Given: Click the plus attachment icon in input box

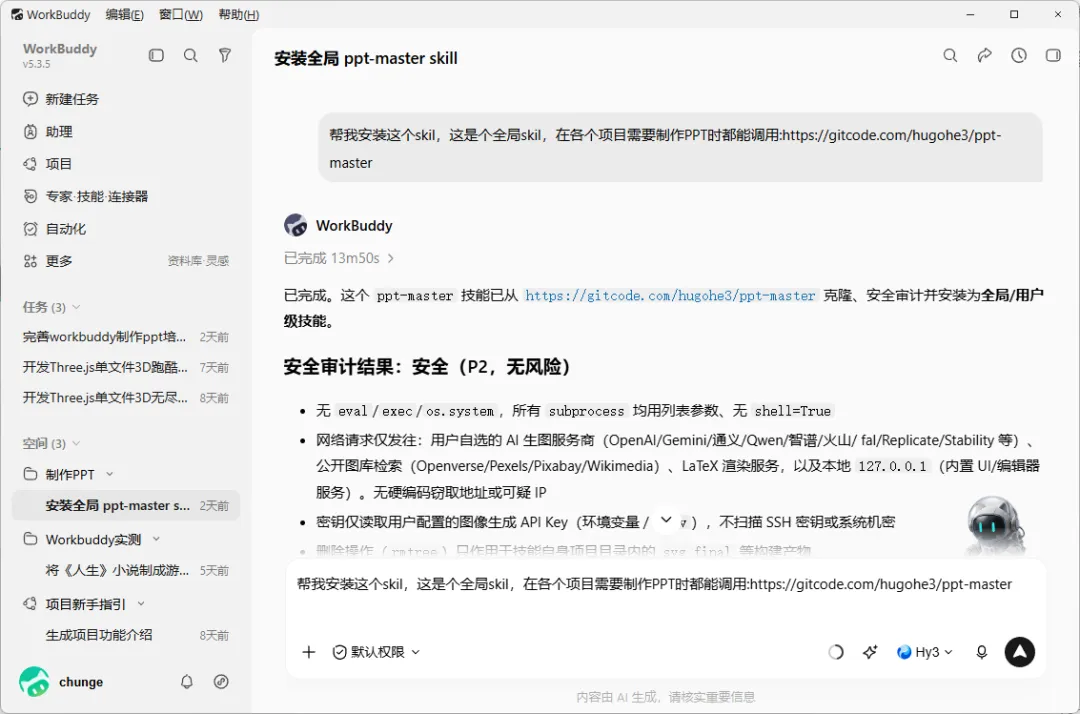Looking at the screenshot, I should pos(309,652).
